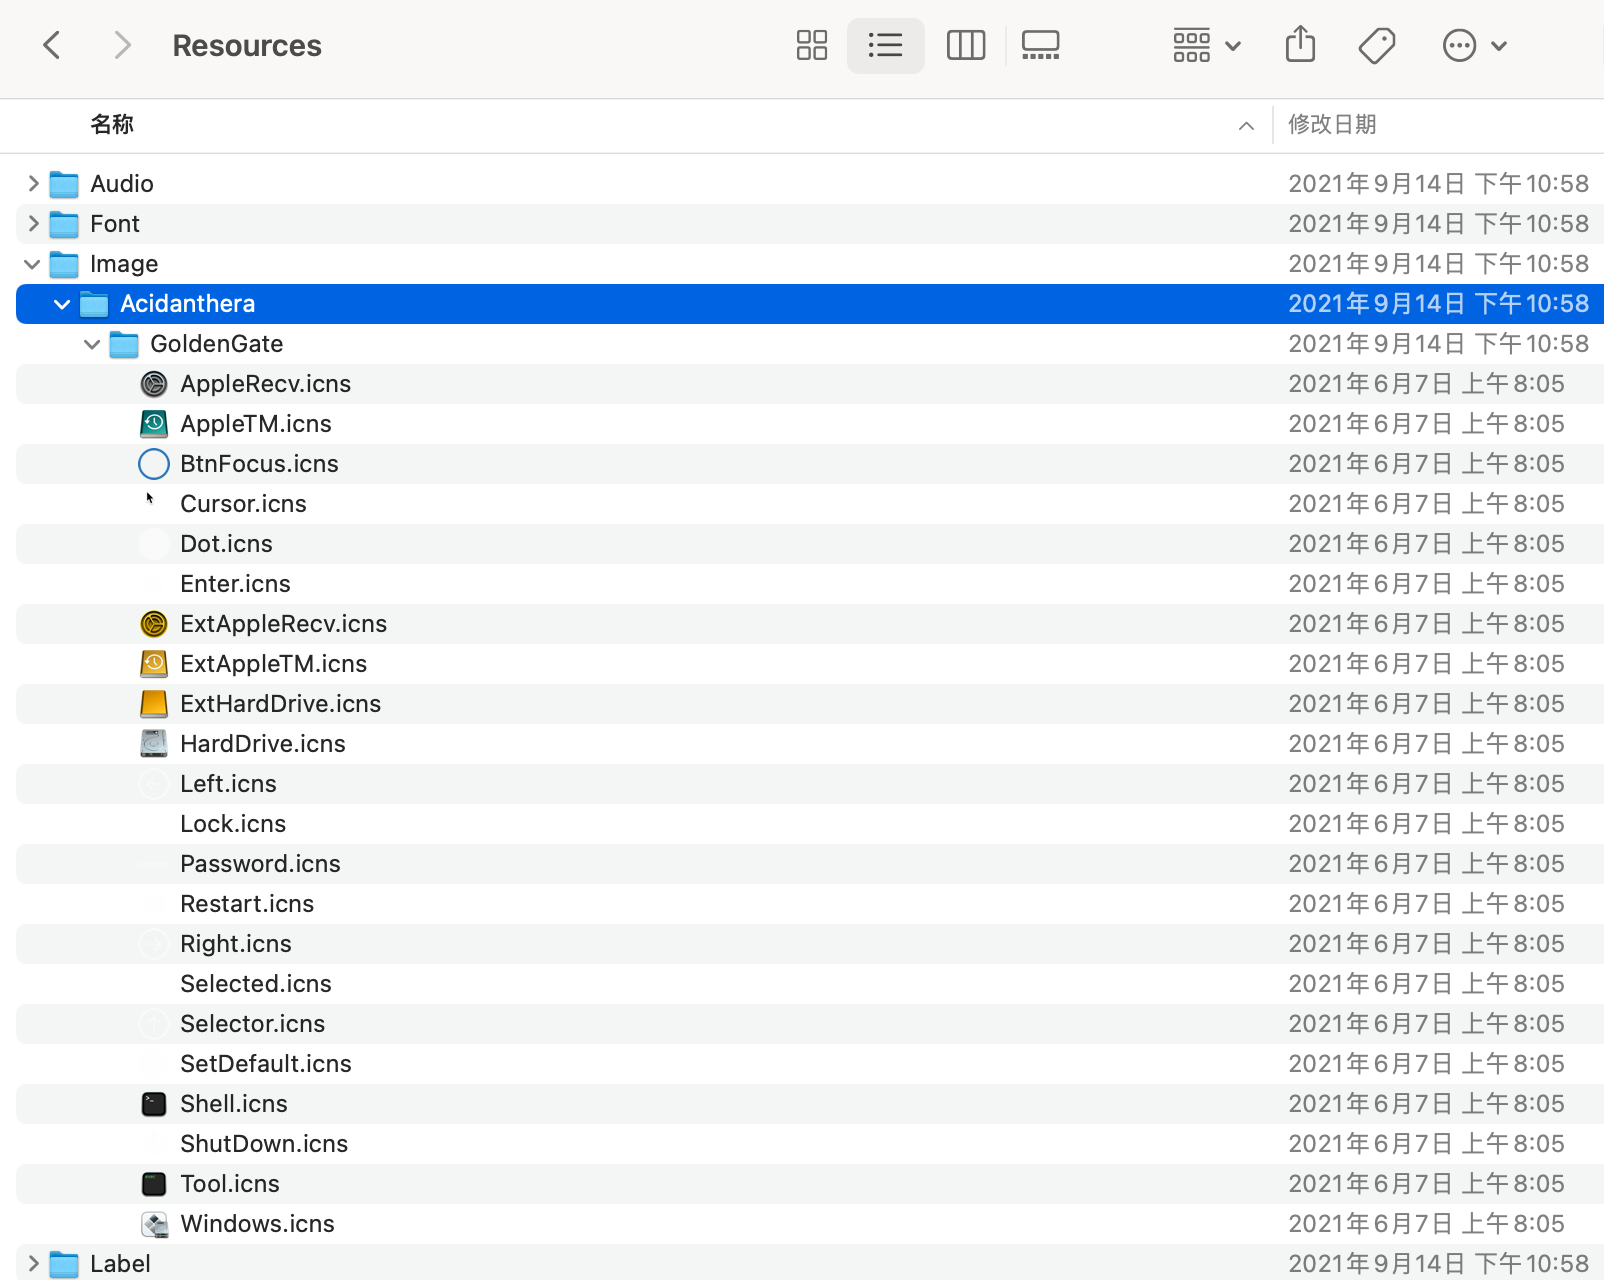Screen dimensions: 1604x1280
Task: Click the Windows.icns drive icon
Action: (154, 1224)
